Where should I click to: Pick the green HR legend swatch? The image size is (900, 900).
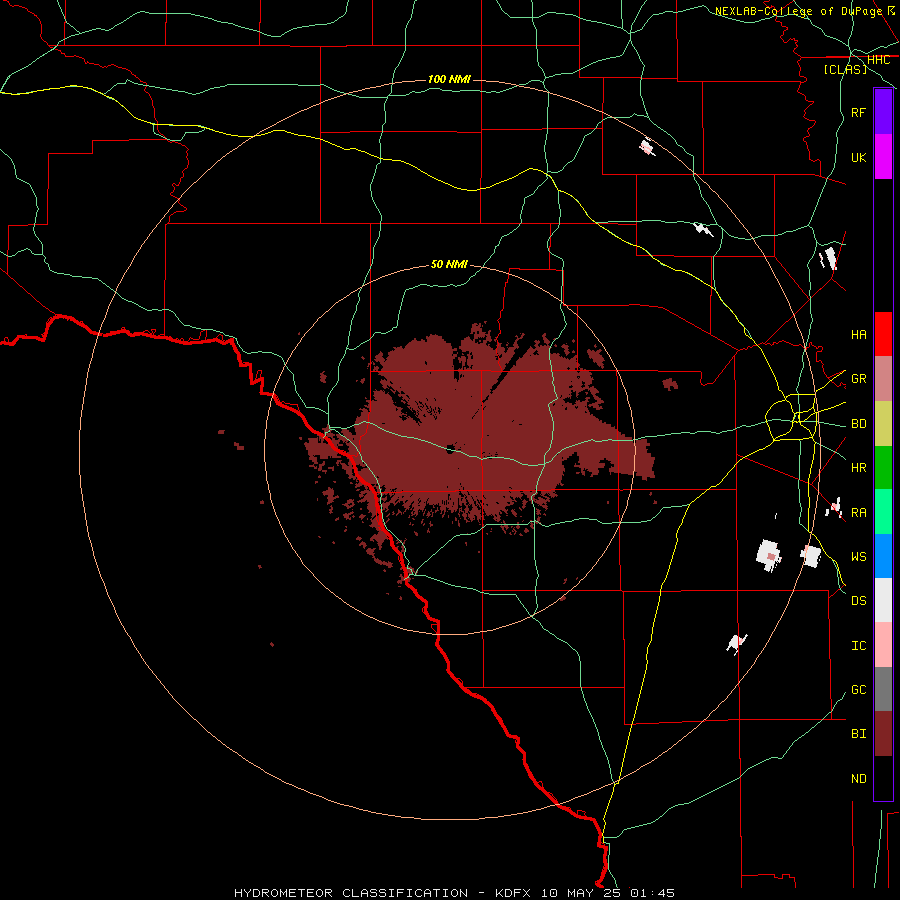click(x=883, y=467)
